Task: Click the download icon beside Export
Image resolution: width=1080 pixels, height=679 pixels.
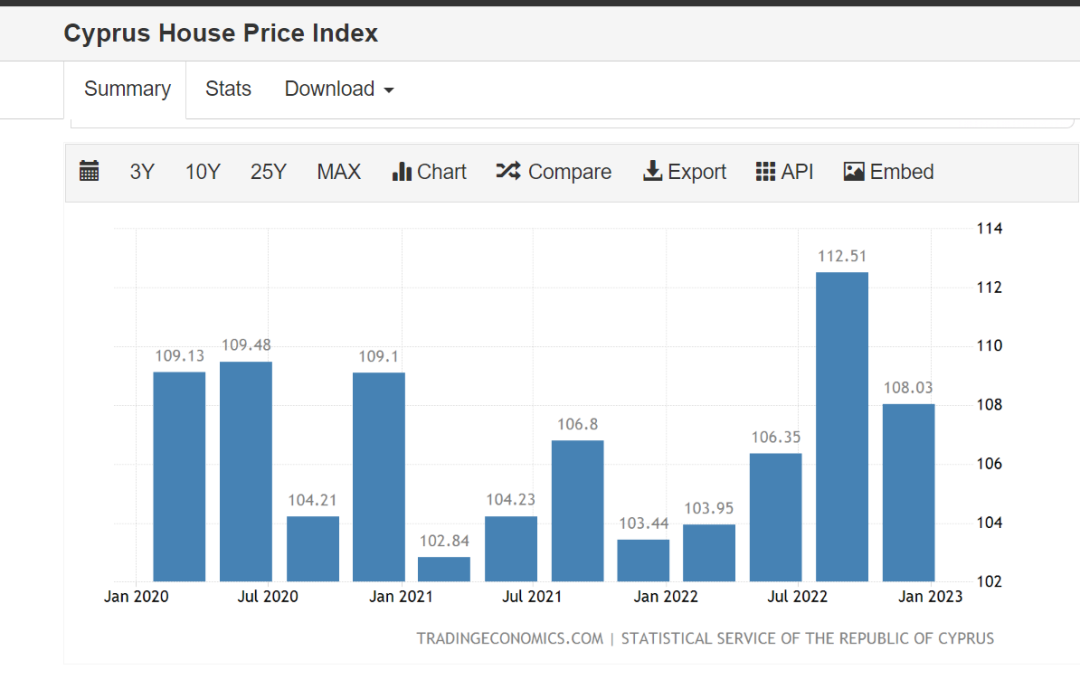Action: (x=652, y=172)
